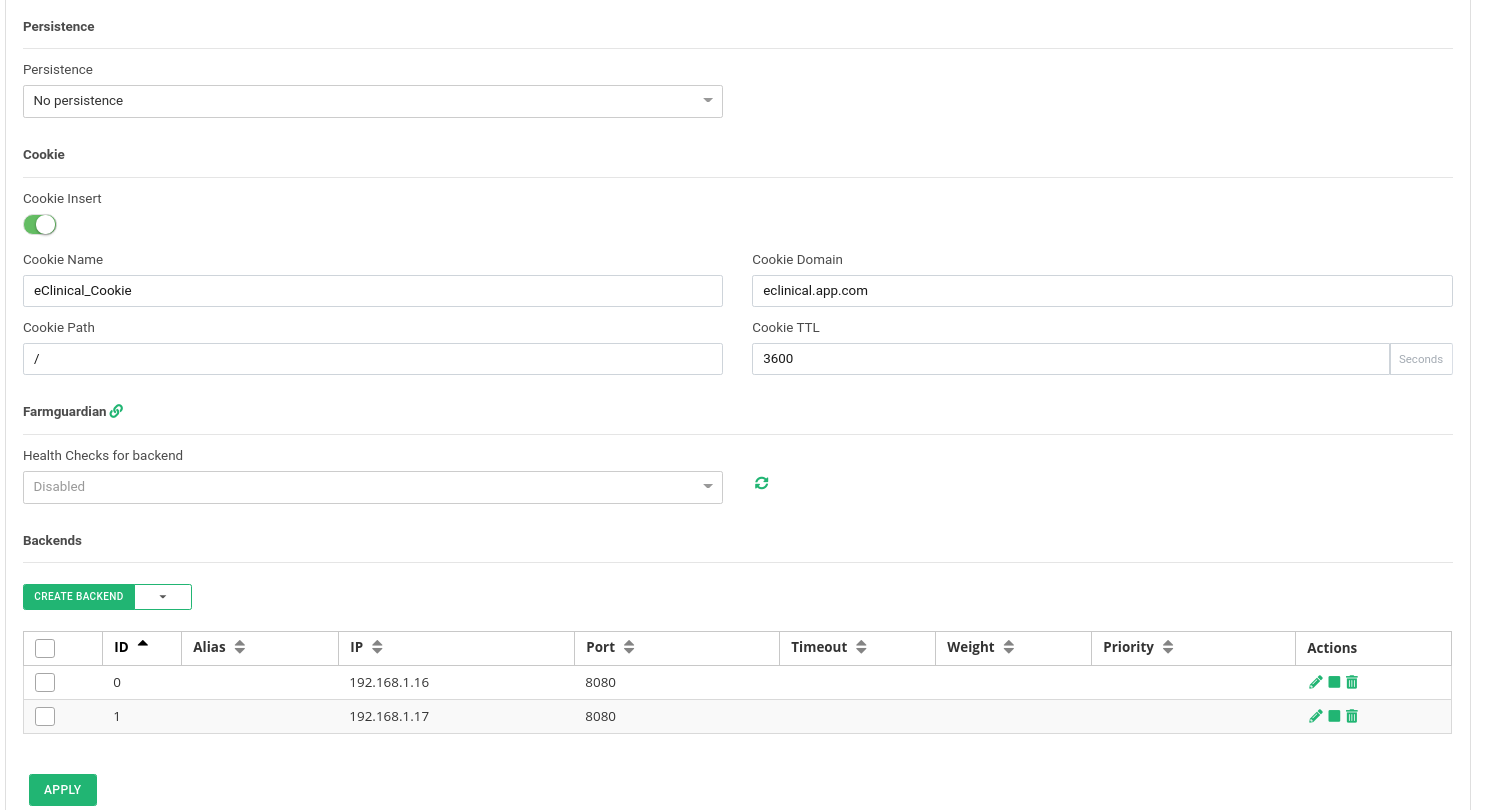Image resolution: width=1491 pixels, height=810 pixels.
Task: Disable the Cookie Insert toggle
Action: tap(40, 225)
